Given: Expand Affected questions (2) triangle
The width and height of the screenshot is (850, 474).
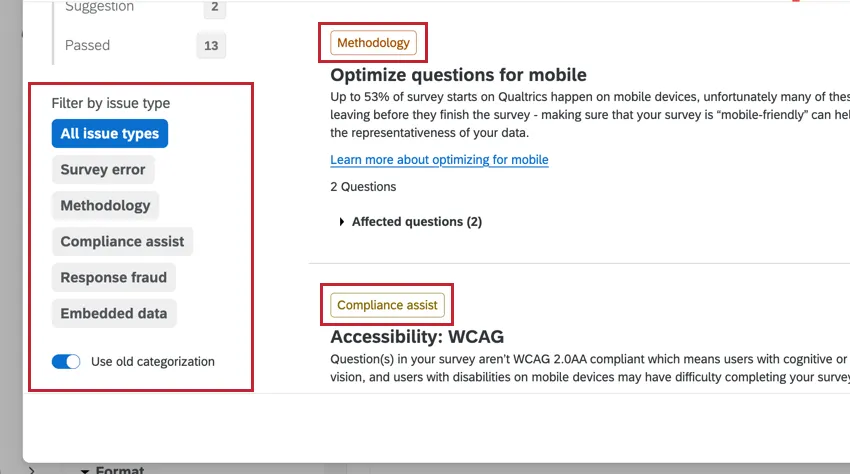Looking at the screenshot, I should 342,221.
